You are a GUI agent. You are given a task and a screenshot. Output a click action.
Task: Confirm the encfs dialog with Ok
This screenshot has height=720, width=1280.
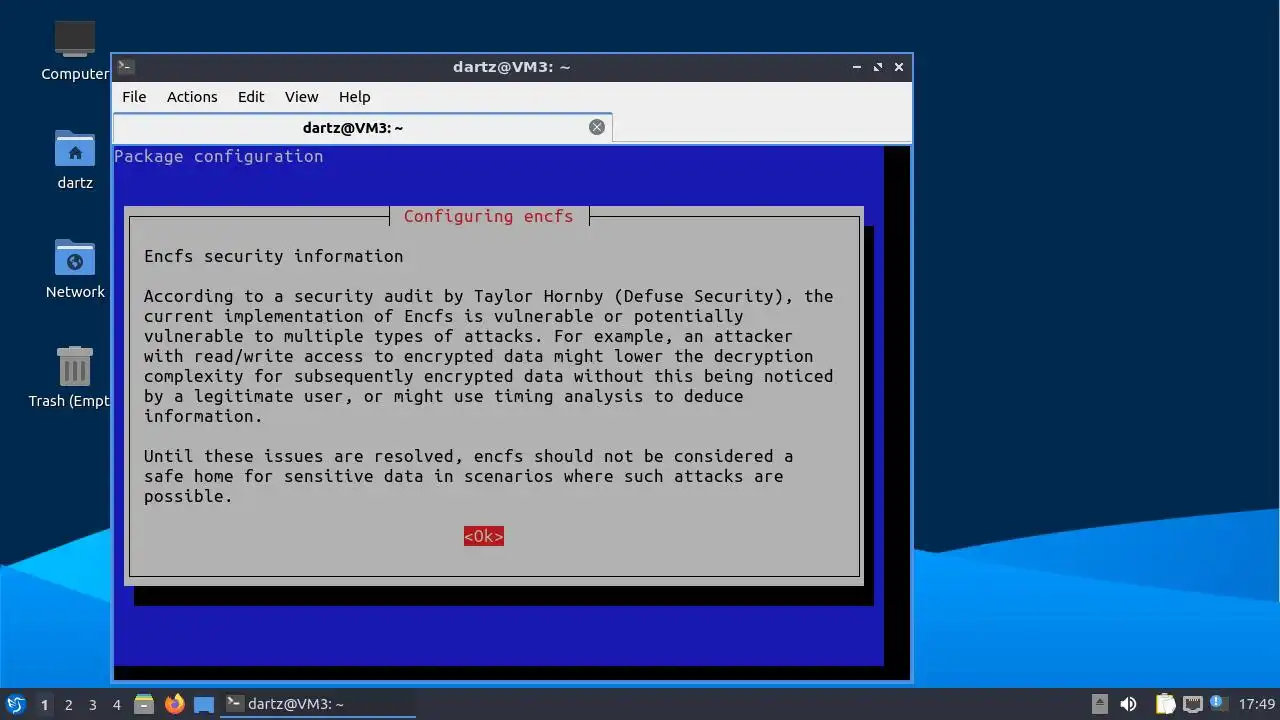pos(483,536)
